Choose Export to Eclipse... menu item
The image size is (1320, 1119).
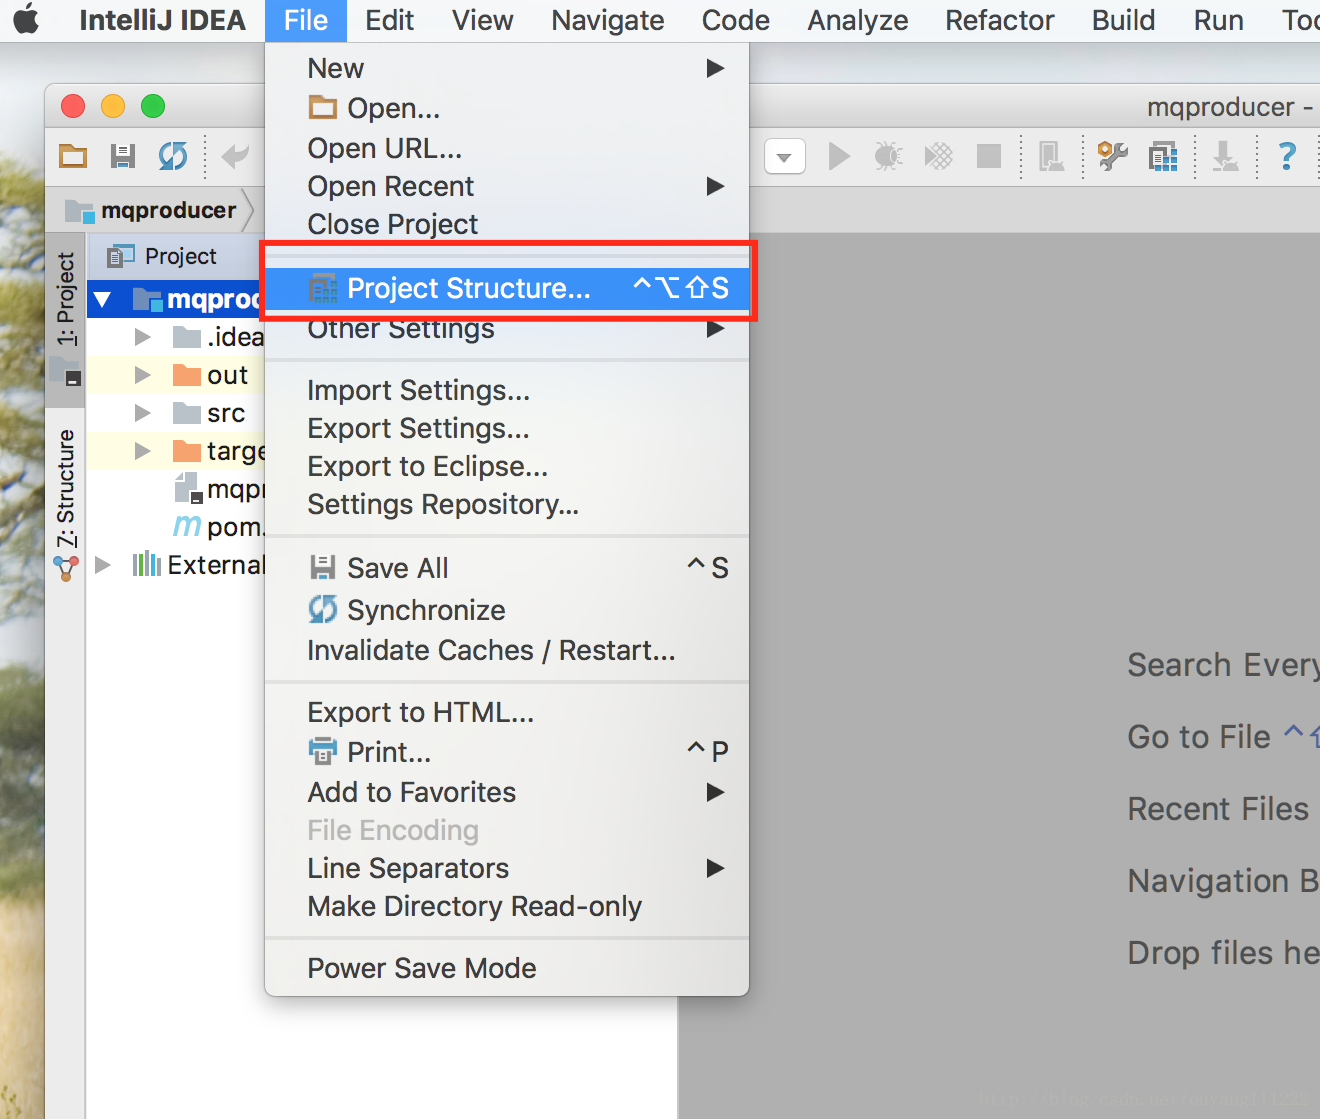[x=507, y=466]
